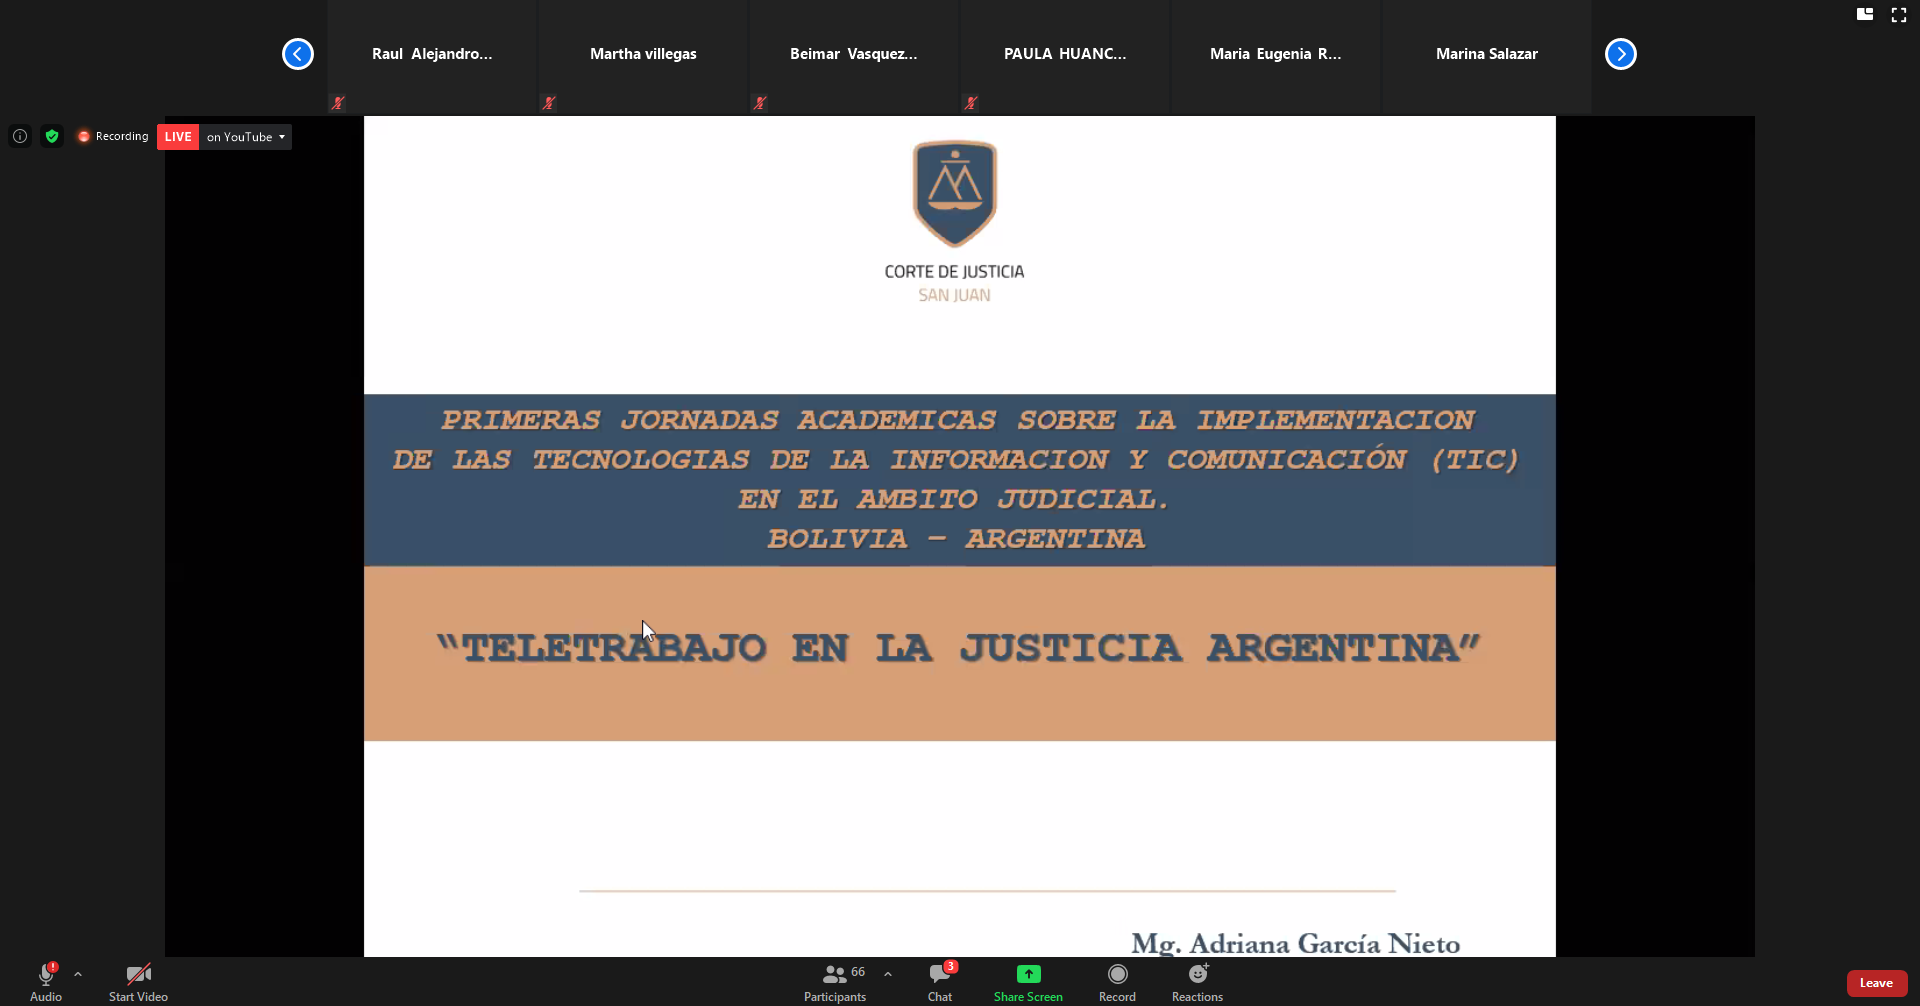Click the green encryption shield icon
The width and height of the screenshot is (1920, 1006).
(52, 136)
